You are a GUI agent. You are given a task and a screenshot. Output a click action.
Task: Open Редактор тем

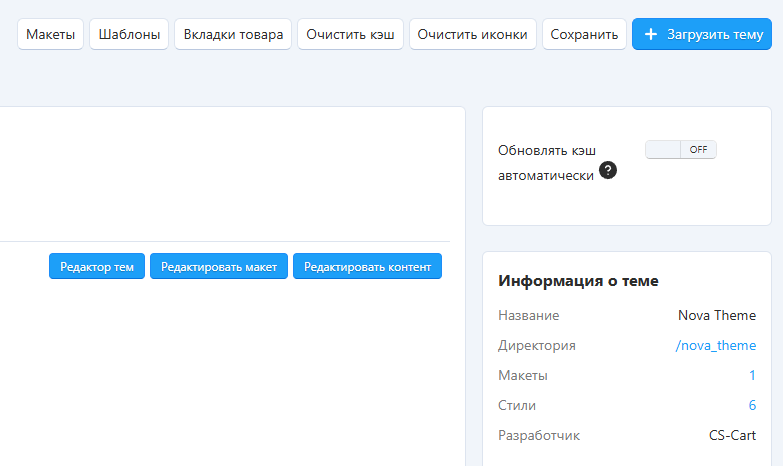click(x=97, y=267)
